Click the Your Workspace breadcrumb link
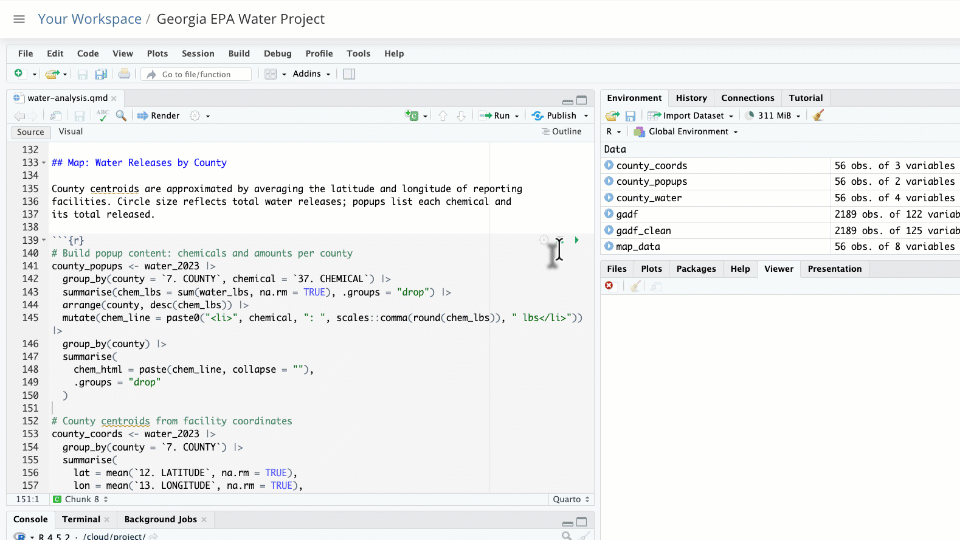 click(x=89, y=19)
